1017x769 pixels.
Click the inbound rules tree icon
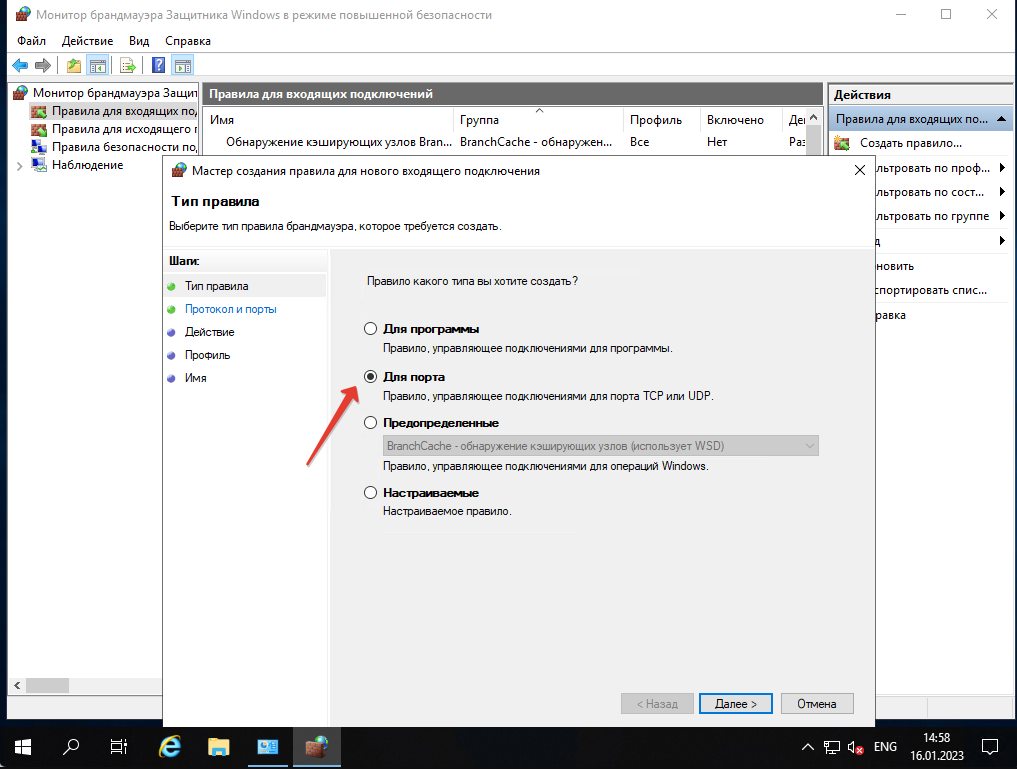[39, 112]
